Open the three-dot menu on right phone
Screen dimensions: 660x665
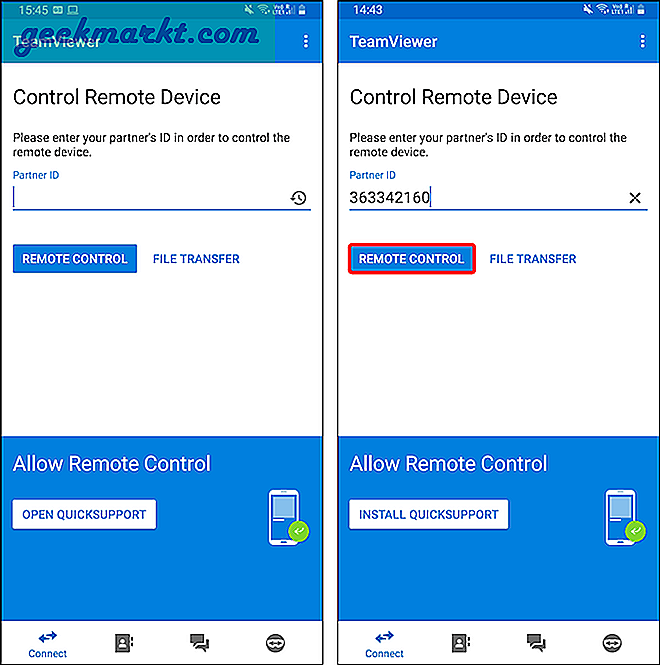(x=643, y=42)
